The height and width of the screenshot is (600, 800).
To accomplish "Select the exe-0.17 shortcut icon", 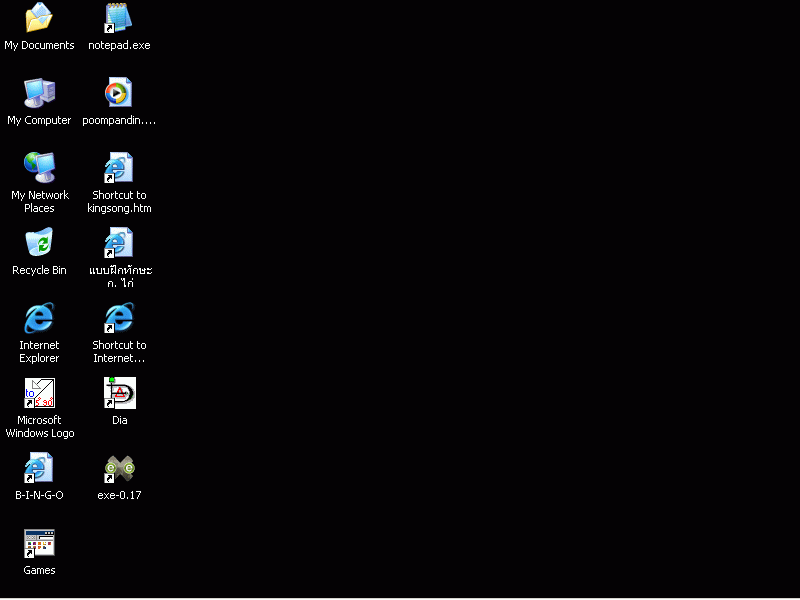I will pos(119,468).
